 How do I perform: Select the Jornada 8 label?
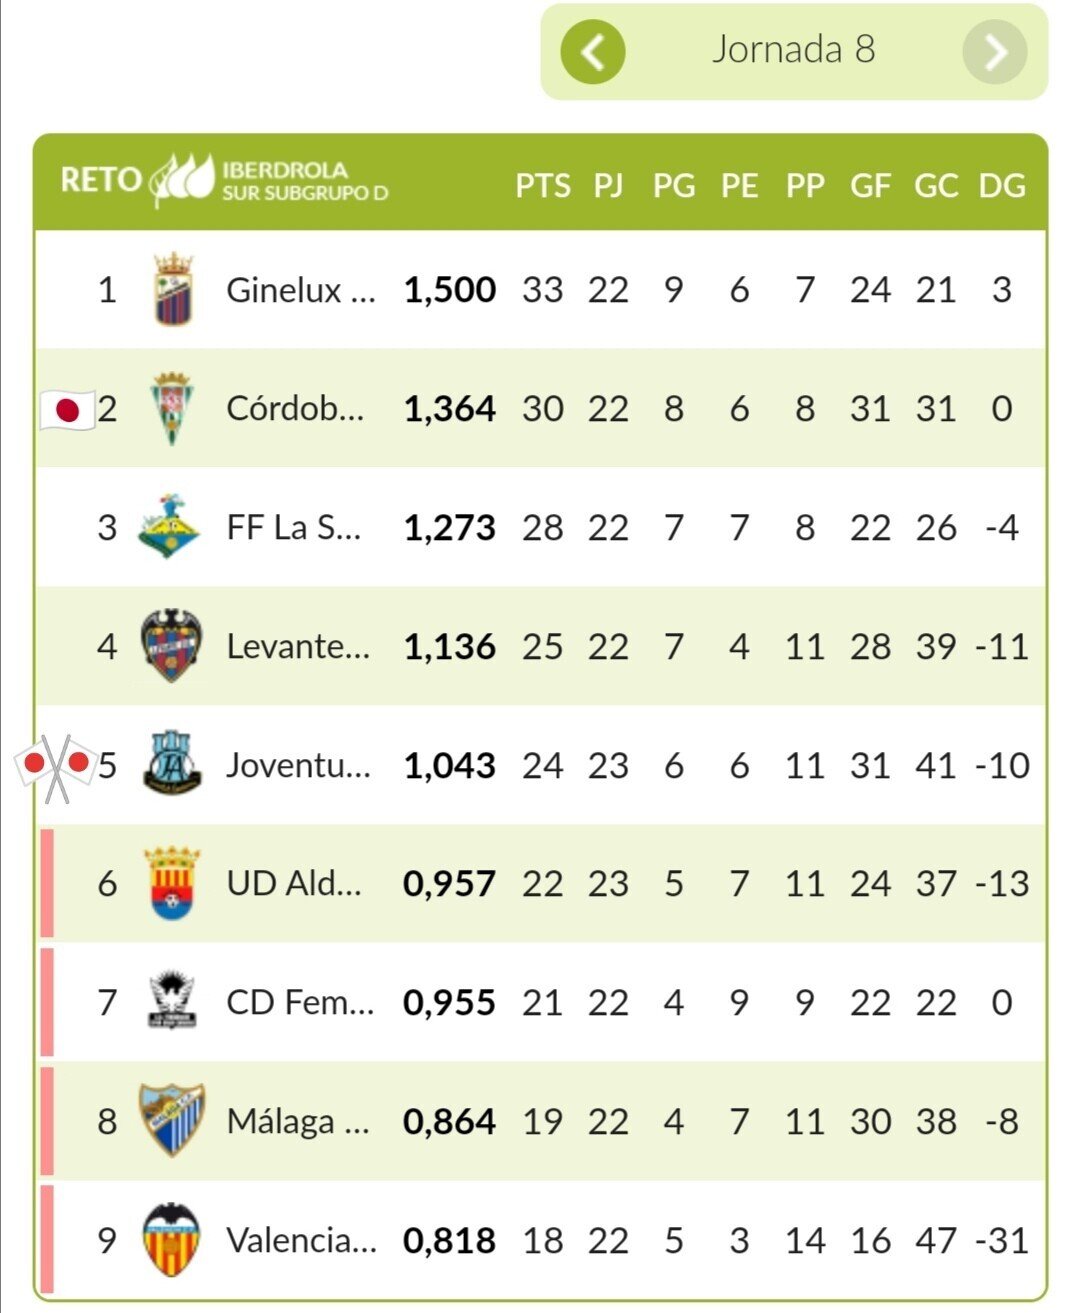coord(794,49)
